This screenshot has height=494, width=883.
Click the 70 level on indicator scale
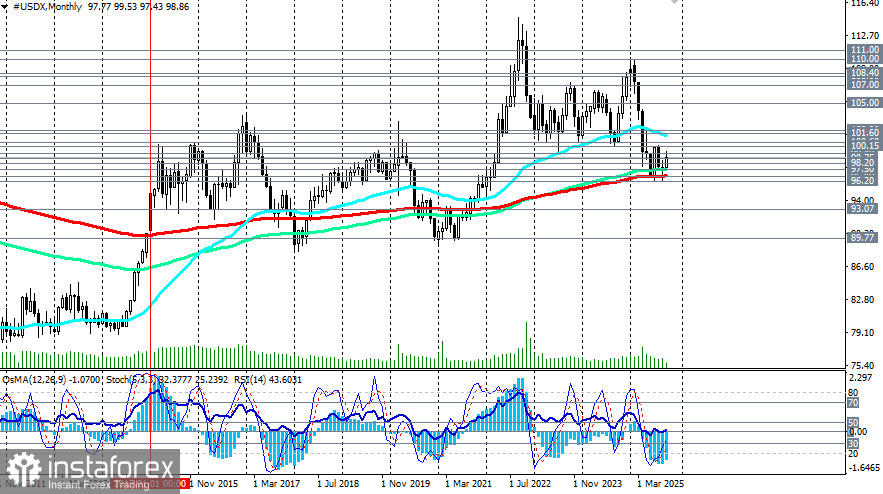[x=853, y=403]
